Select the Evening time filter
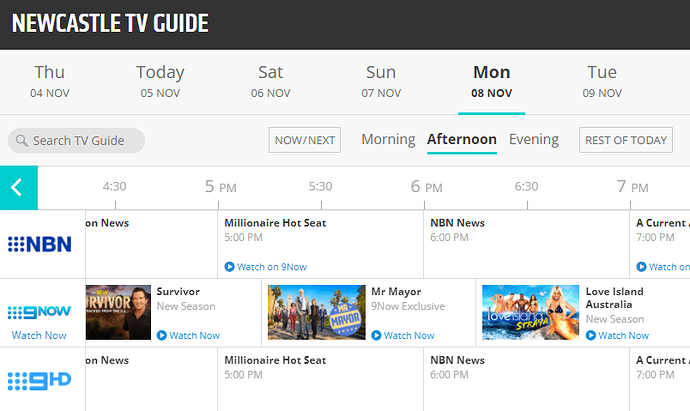This screenshot has height=411, width=690. pos(534,140)
